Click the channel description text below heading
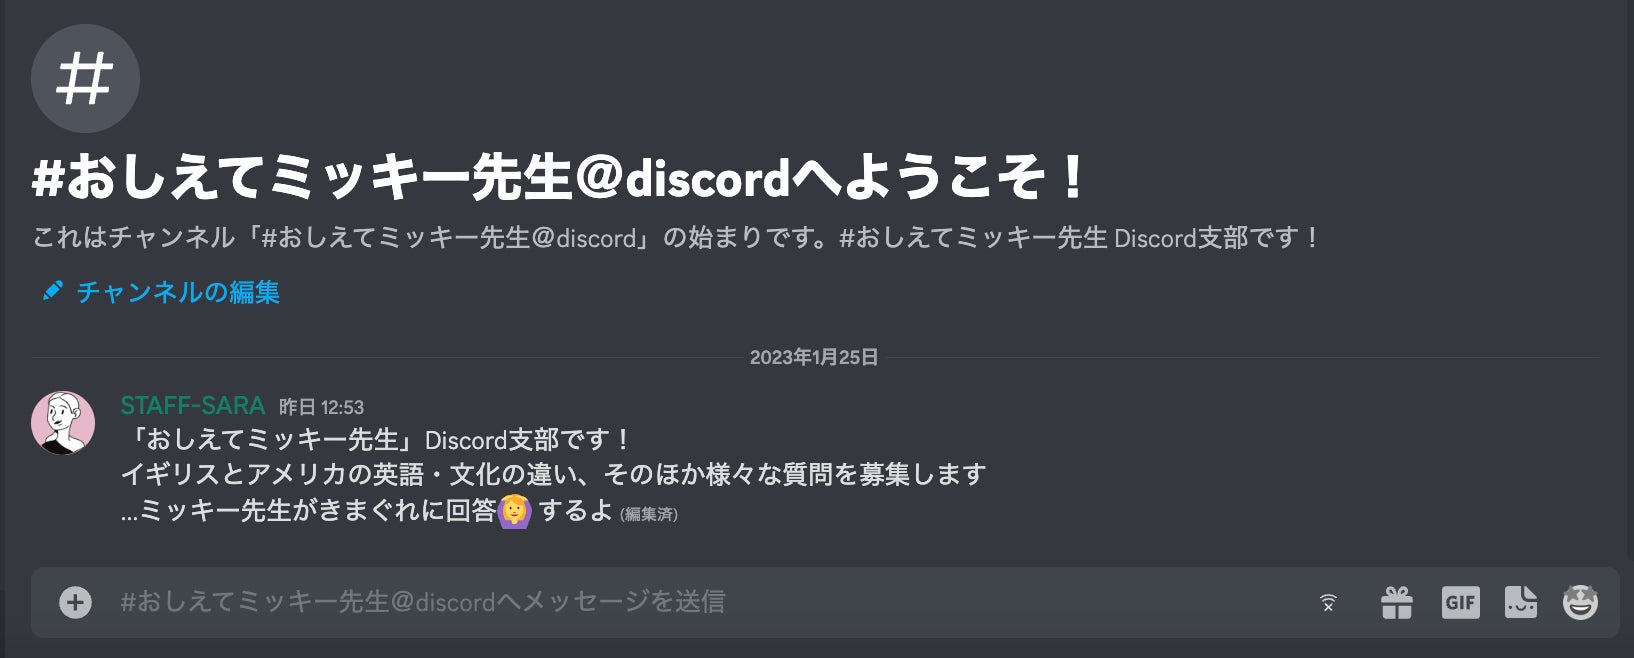The image size is (1634, 658). click(676, 238)
